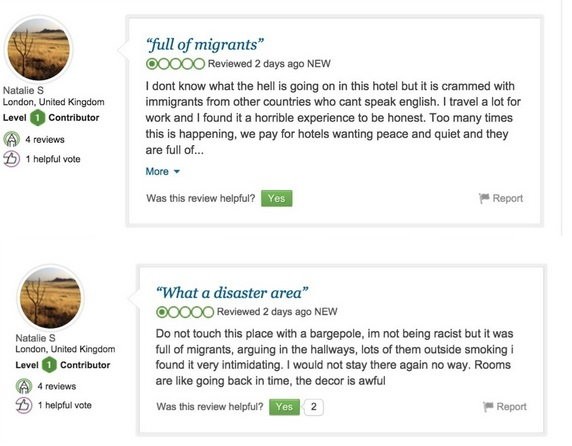
Task: Click the thumbs-up helpful vote icon in top profile
Action: click(12, 159)
